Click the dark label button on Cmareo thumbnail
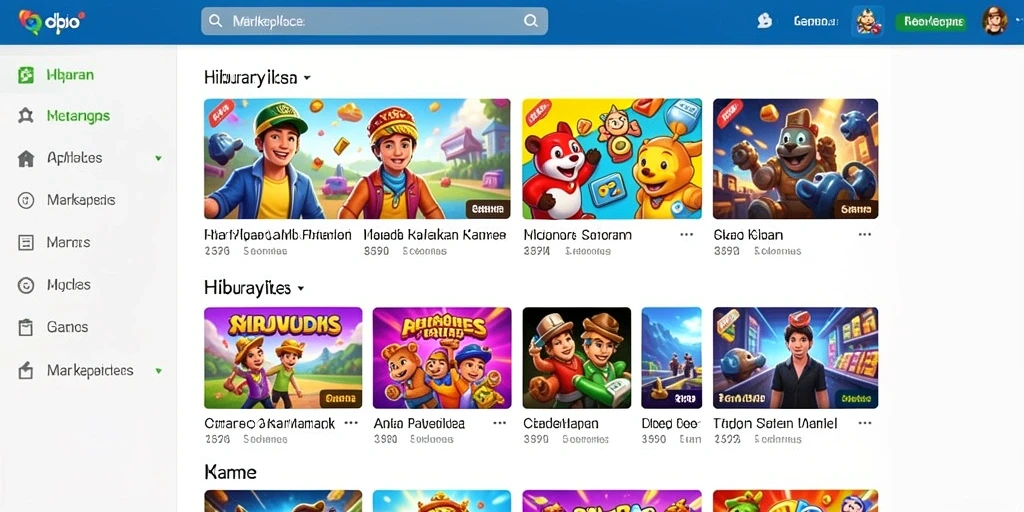 tap(340, 398)
